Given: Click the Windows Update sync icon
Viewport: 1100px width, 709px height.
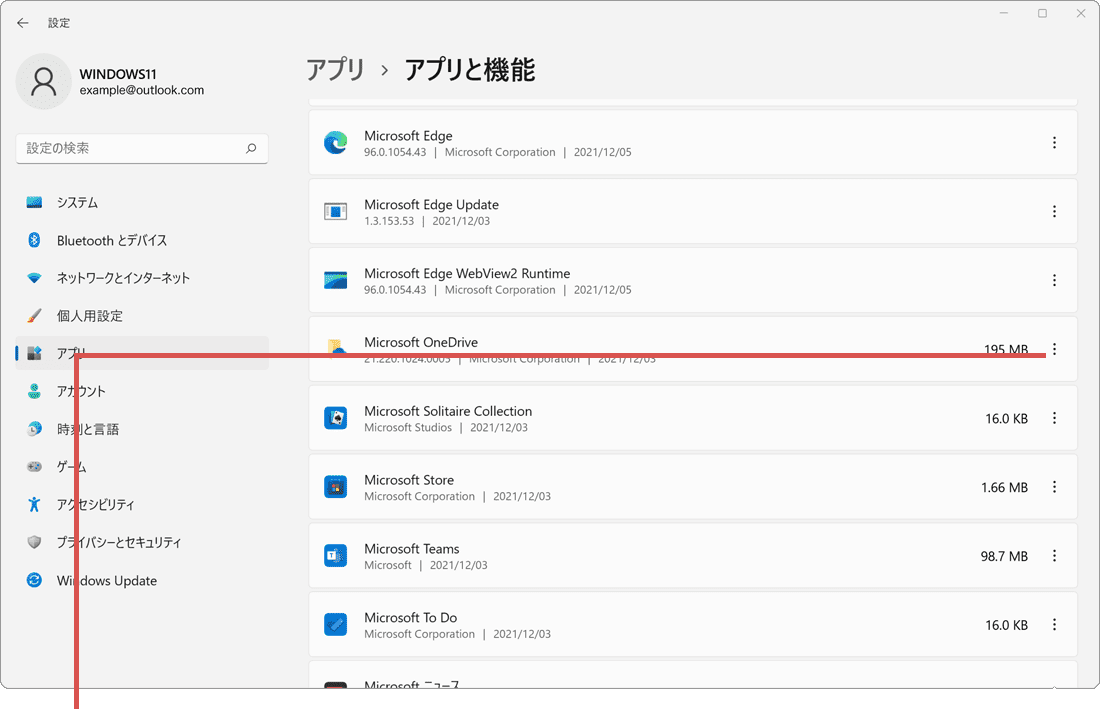Looking at the screenshot, I should pos(34,580).
